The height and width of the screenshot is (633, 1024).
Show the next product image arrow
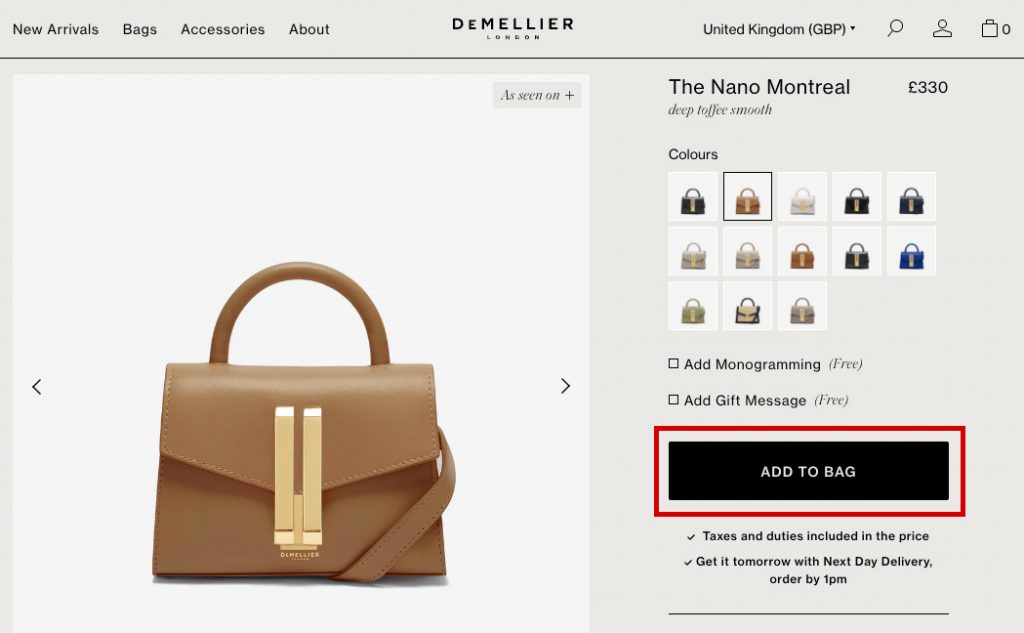click(x=566, y=386)
